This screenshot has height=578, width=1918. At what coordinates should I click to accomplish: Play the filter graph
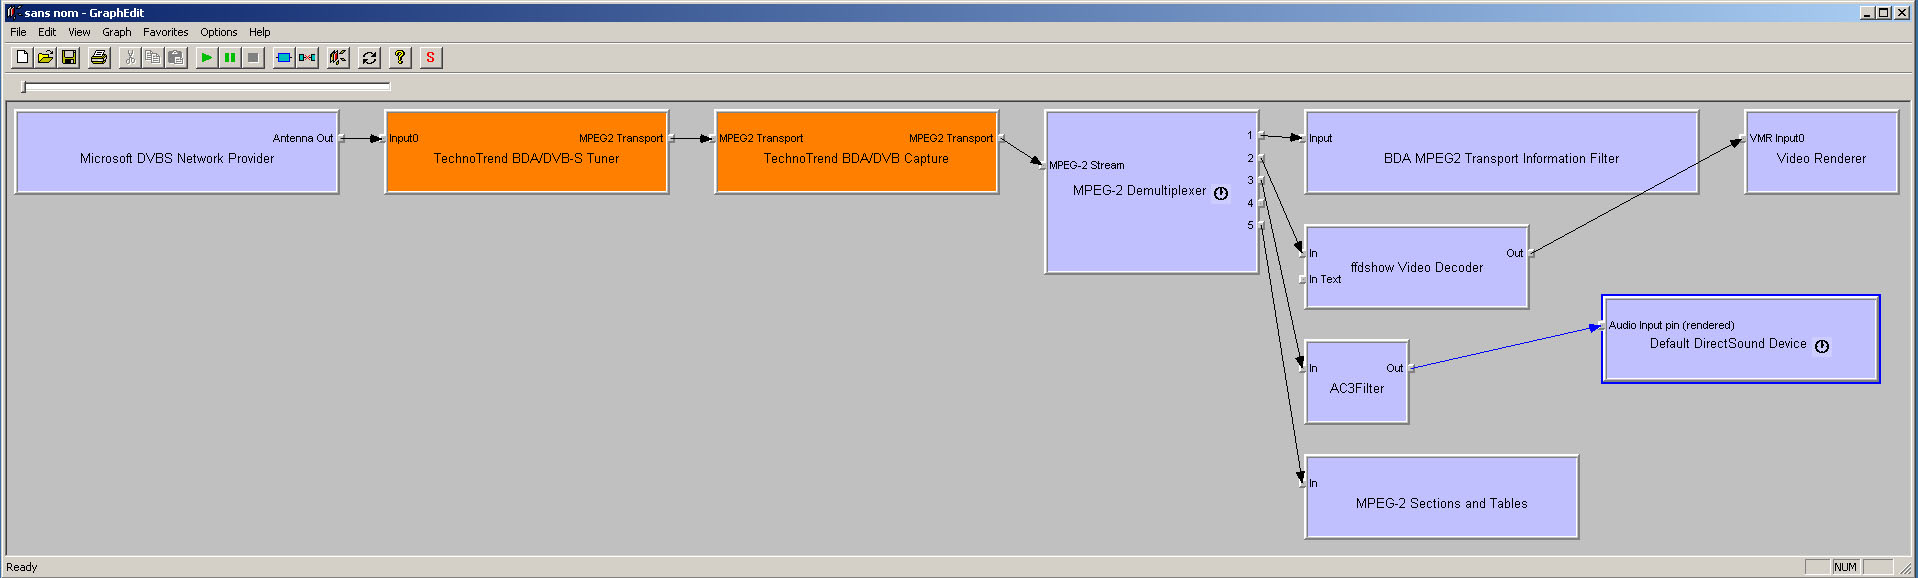click(x=206, y=58)
